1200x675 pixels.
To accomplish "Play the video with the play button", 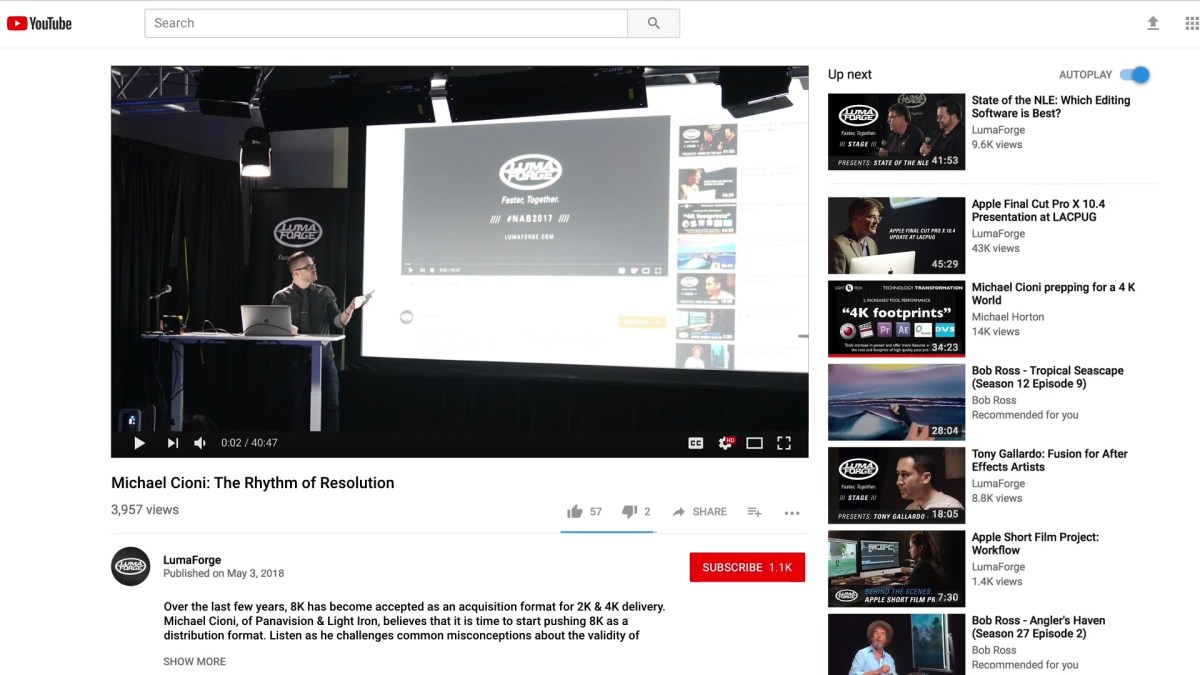I will coord(139,443).
